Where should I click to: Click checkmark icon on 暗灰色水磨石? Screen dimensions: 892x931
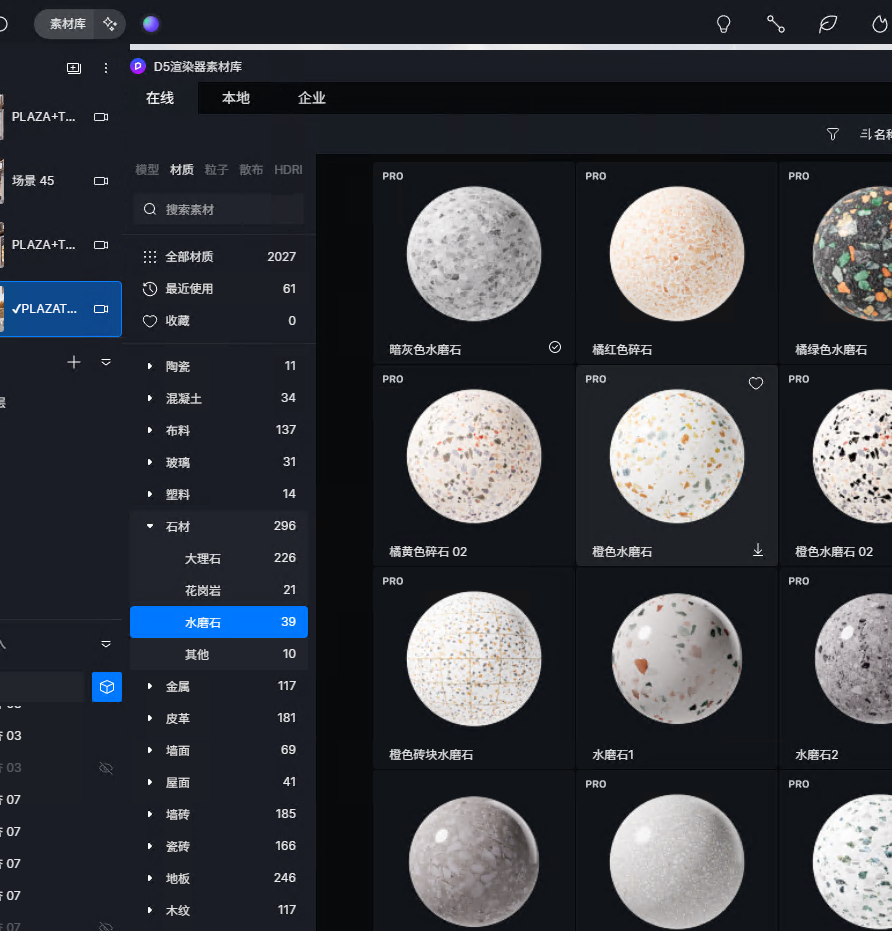[555, 347]
